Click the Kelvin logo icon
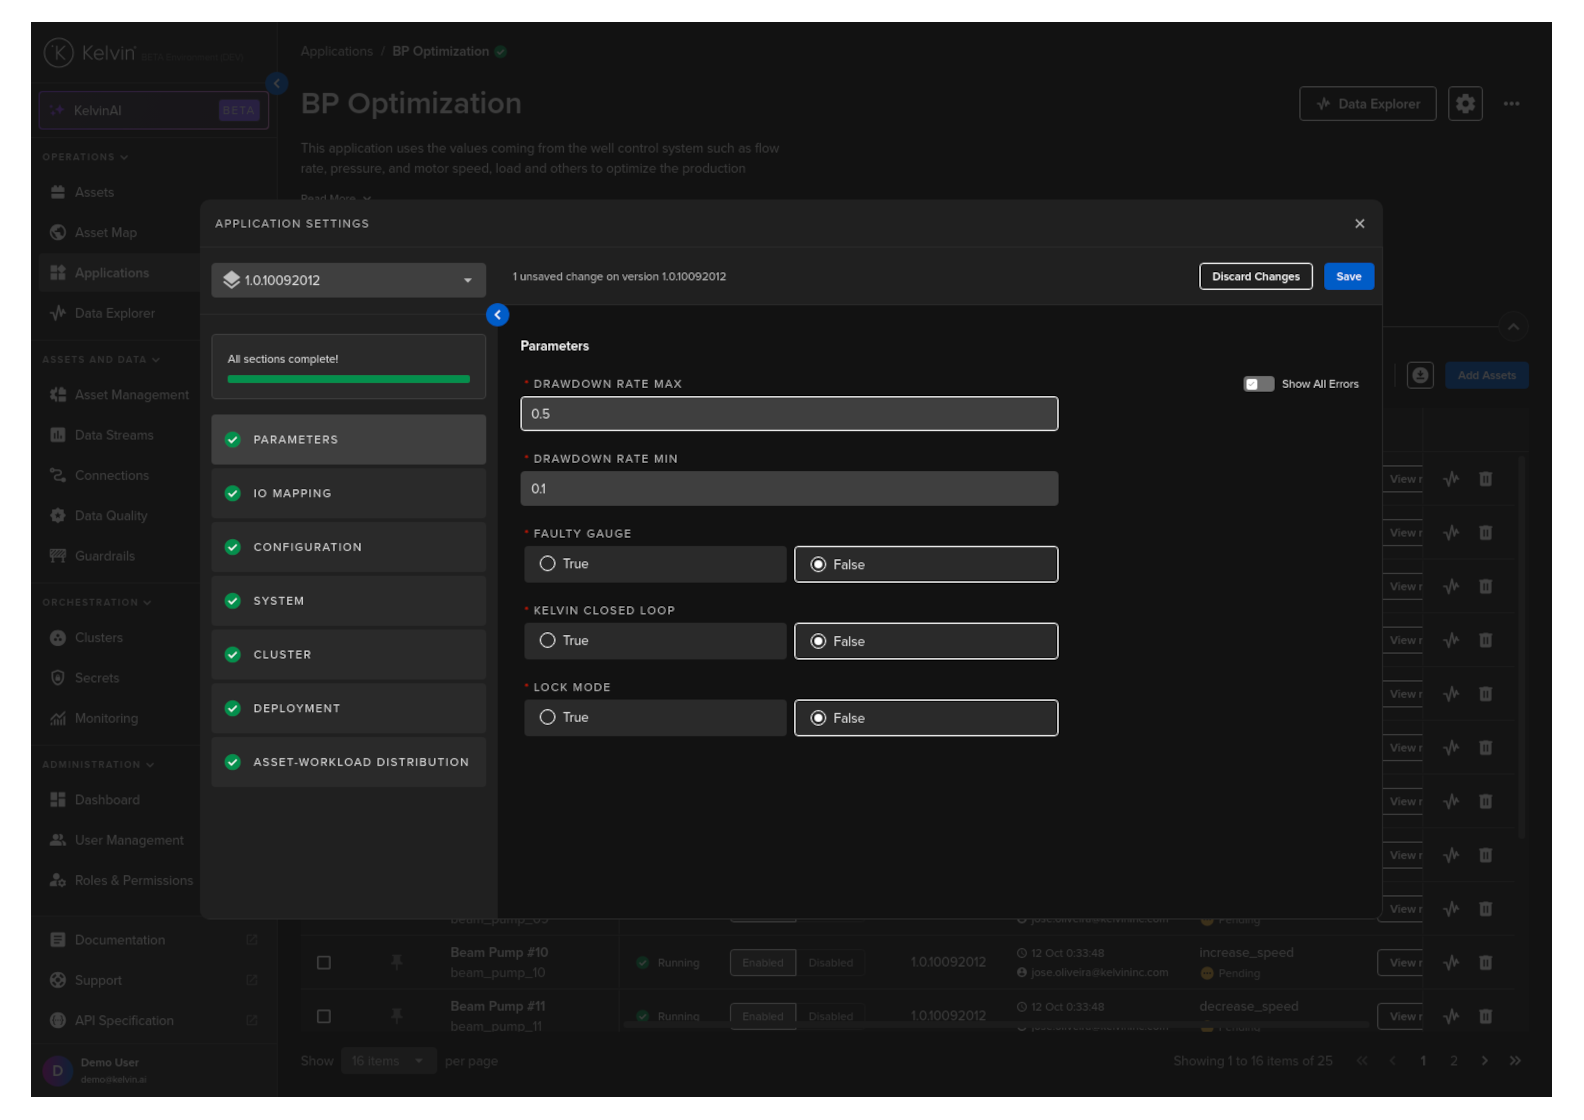 [58, 53]
